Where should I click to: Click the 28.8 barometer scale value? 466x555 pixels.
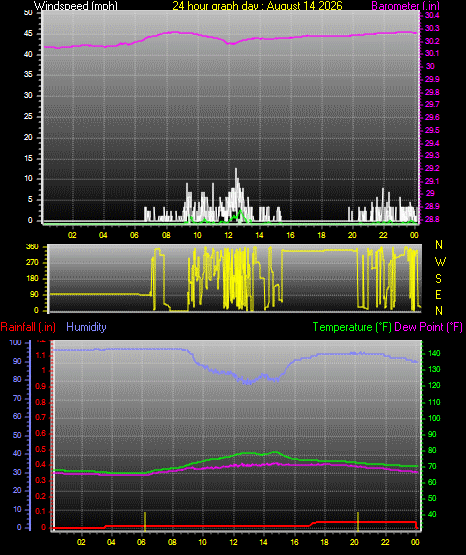pyautogui.click(x=432, y=219)
